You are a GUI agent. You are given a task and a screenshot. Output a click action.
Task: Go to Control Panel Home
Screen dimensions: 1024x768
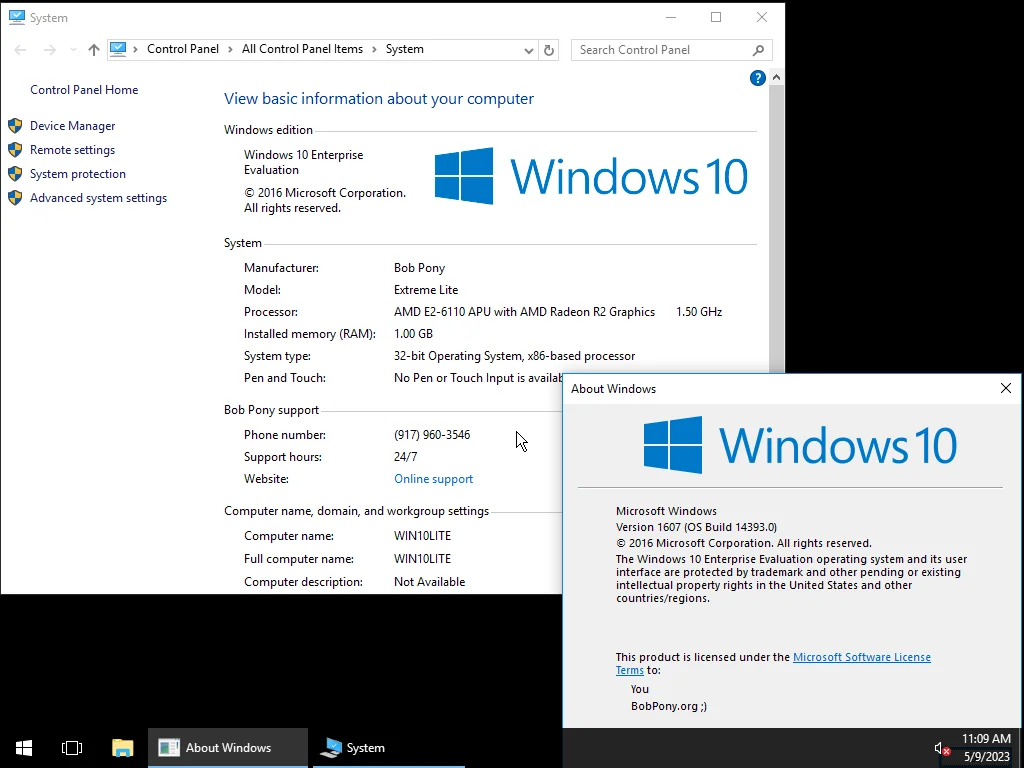[x=84, y=90]
